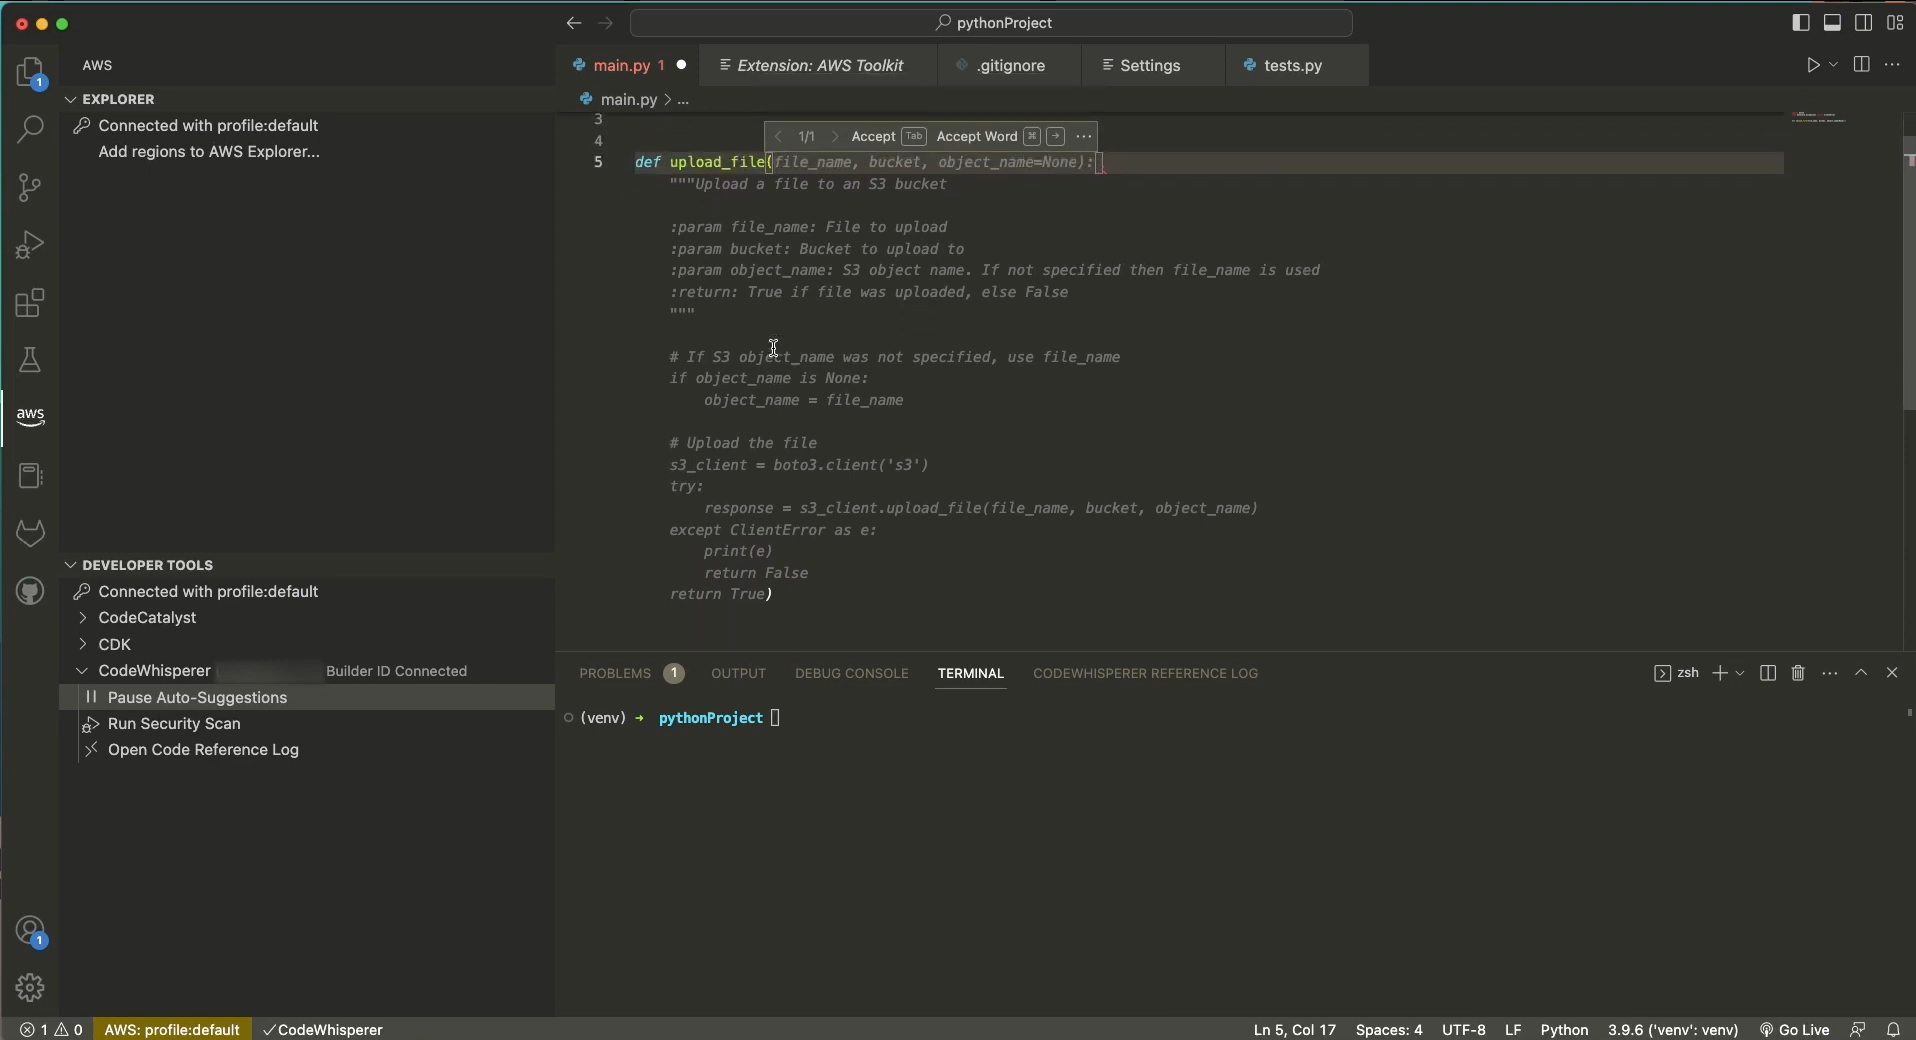Open the Extensions view icon
1916x1040 pixels.
(31, 303)
